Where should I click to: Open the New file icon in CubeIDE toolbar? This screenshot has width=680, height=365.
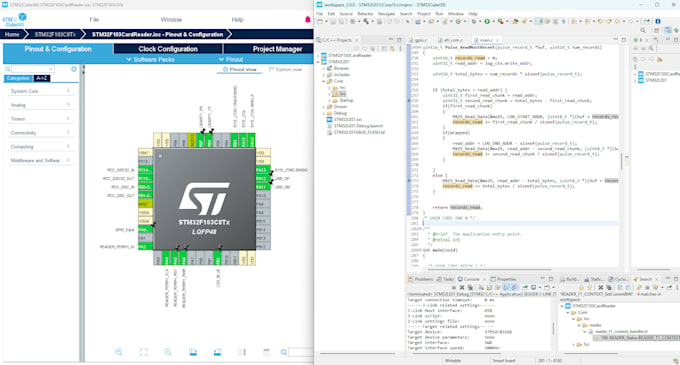click(320, 21)
